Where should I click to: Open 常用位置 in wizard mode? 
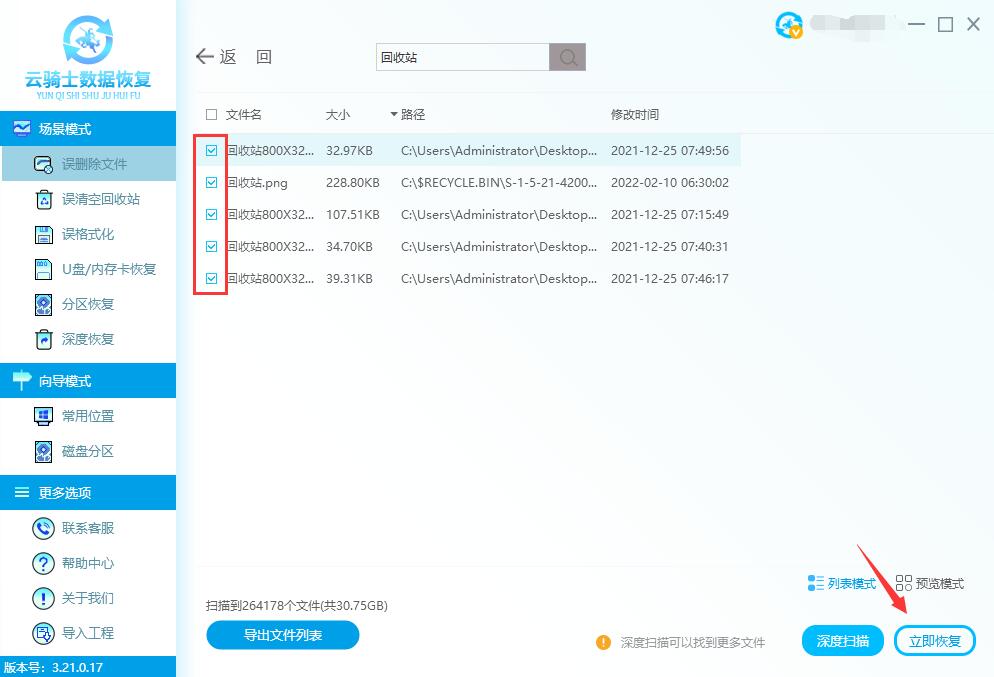(89, 416)
